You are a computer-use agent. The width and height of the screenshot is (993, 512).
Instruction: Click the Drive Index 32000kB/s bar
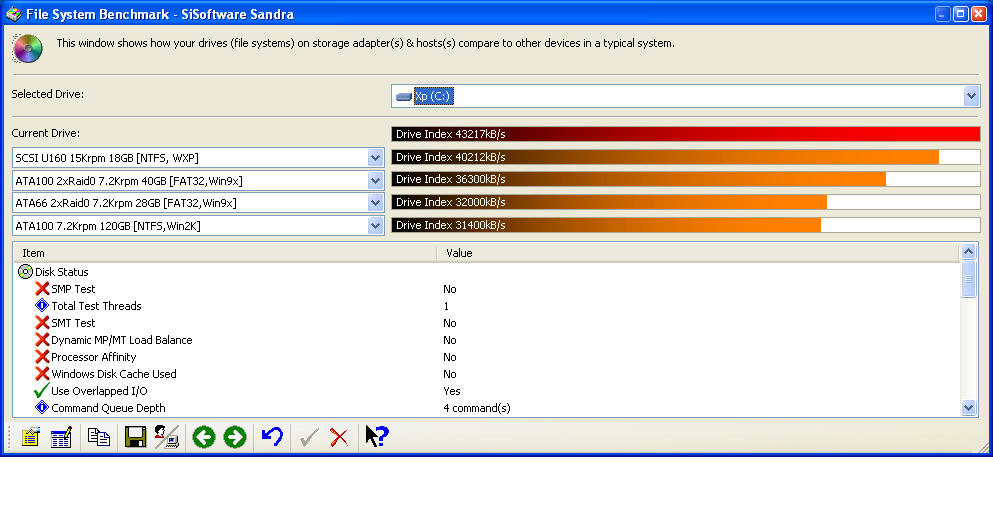(x=686, y=202)
